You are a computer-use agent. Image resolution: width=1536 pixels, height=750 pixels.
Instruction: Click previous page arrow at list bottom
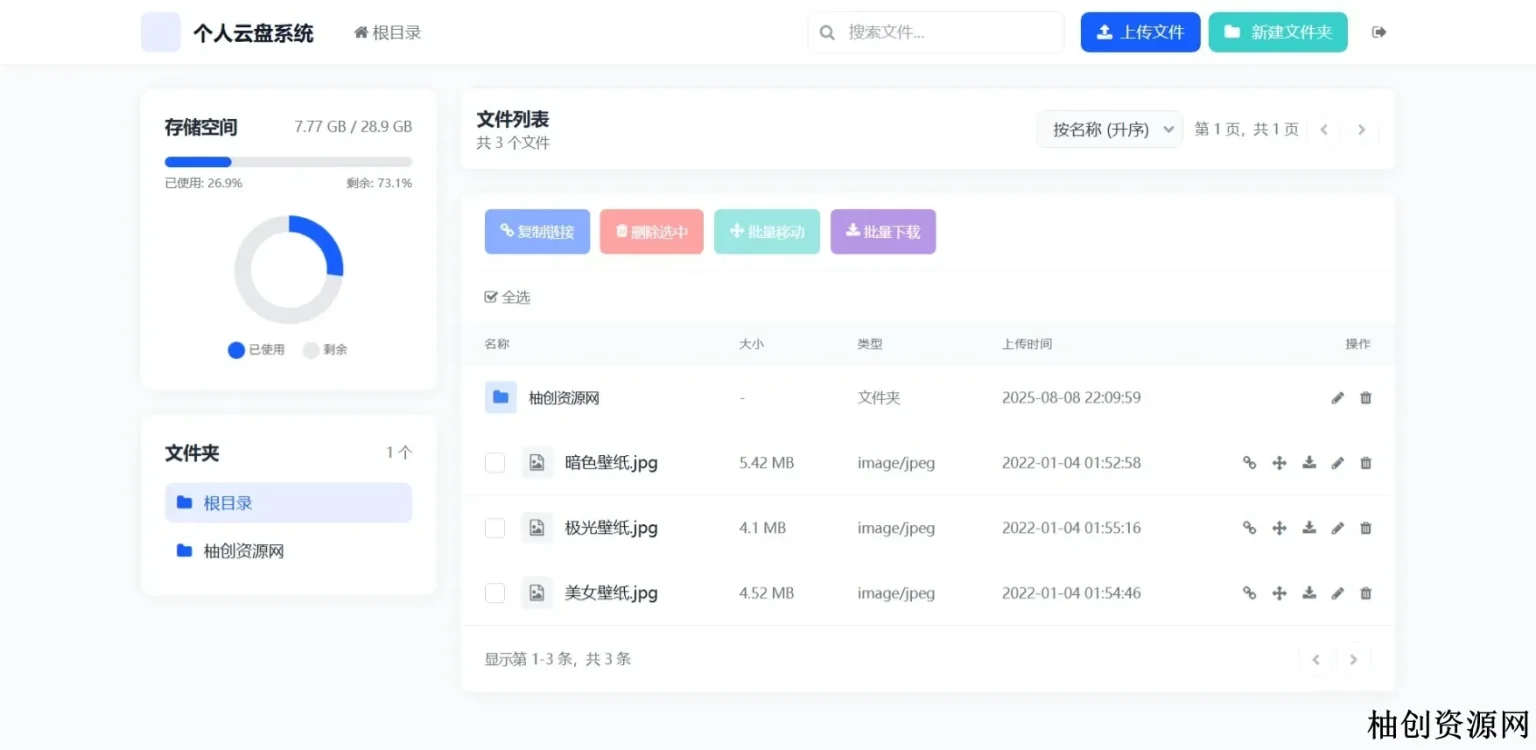tap(1316, 659)
